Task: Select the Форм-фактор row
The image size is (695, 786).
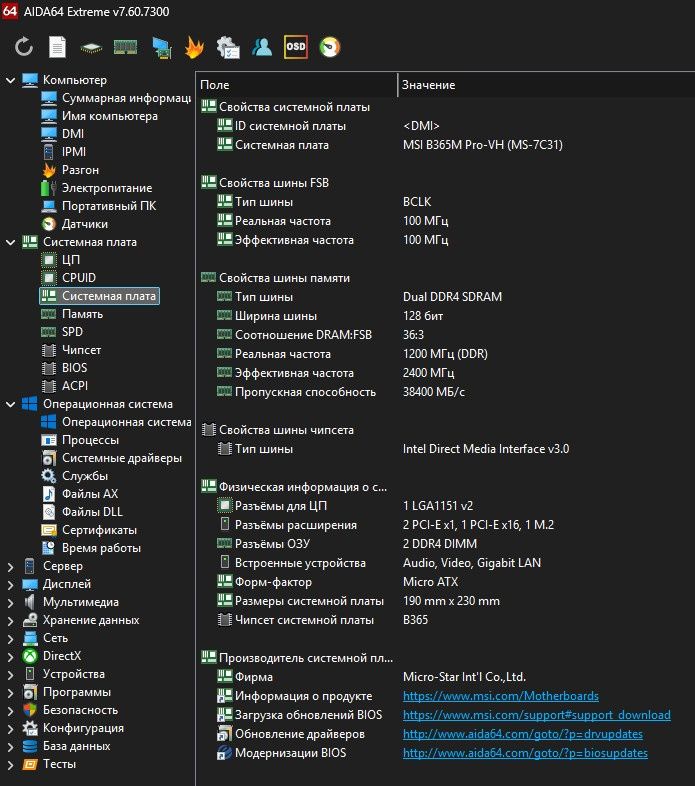Action: point(445,582)
